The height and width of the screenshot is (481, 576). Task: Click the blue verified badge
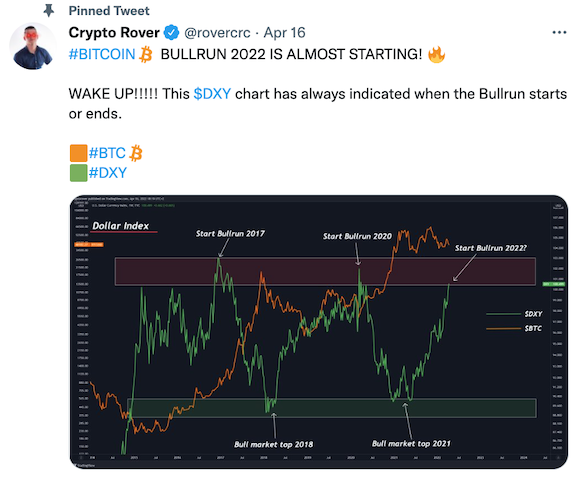click(171, 33)
